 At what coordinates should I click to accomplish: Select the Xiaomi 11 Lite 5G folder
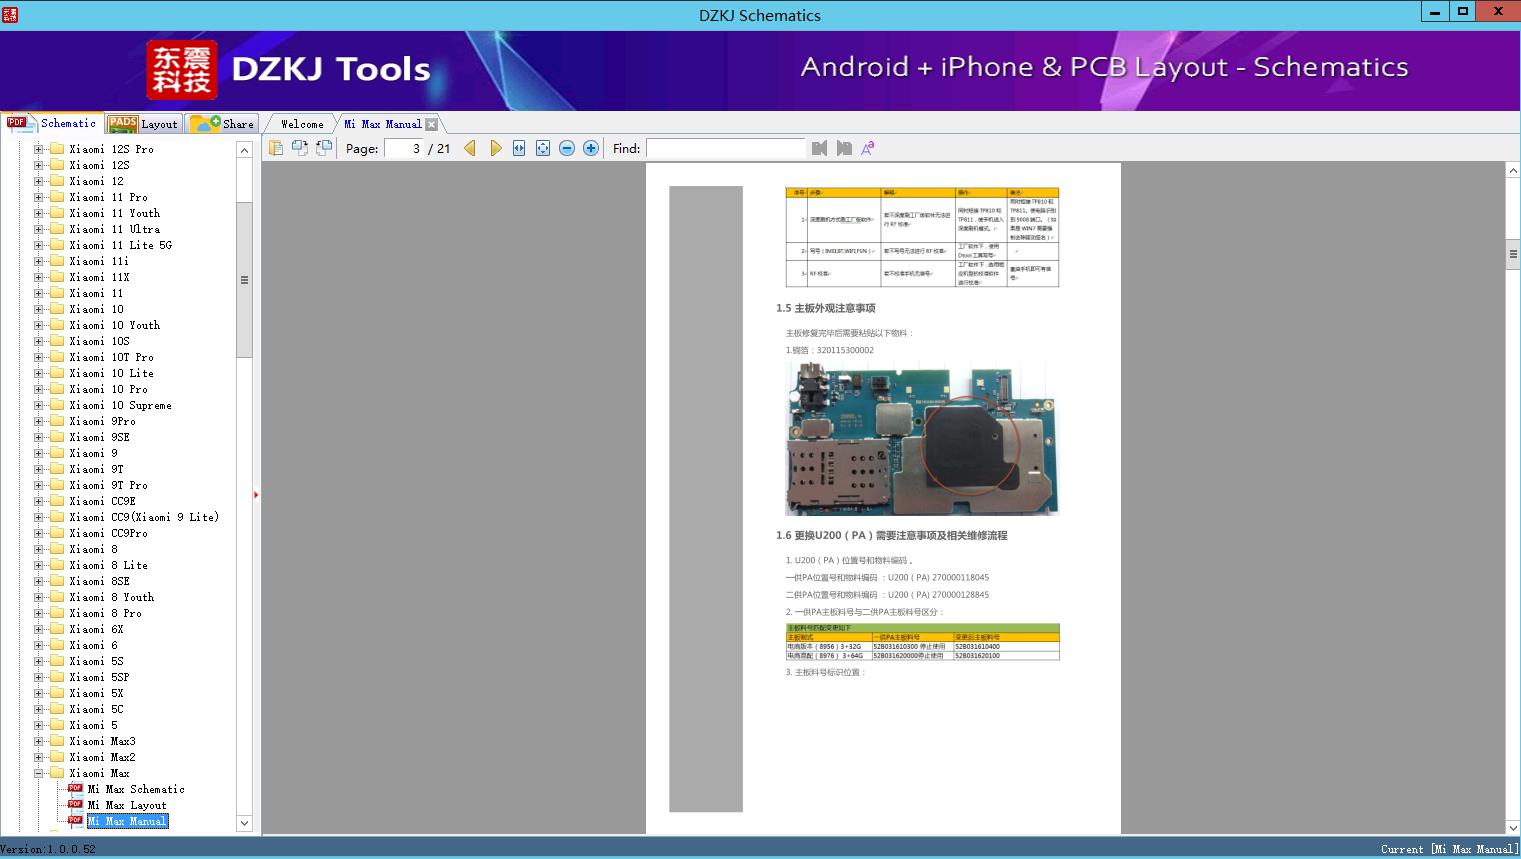[x=120, y=245]
